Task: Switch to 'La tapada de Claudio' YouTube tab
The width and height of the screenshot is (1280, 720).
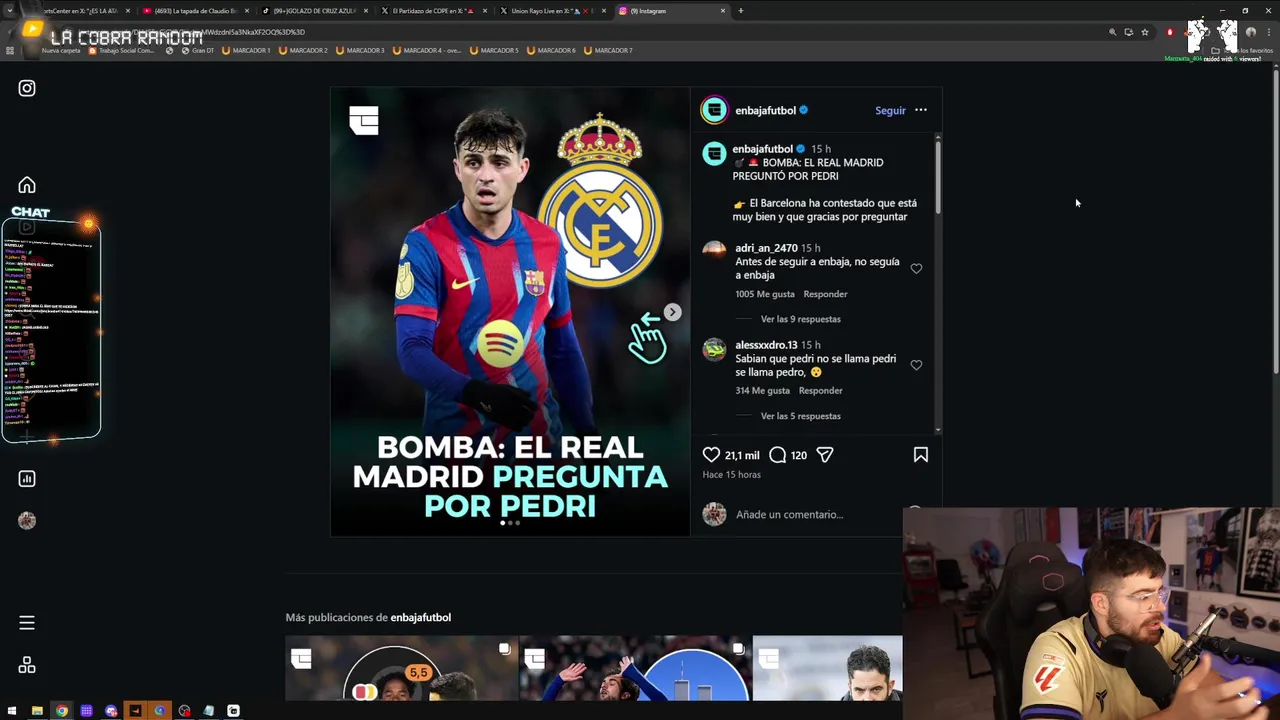Action: click(x=195, y=11)
